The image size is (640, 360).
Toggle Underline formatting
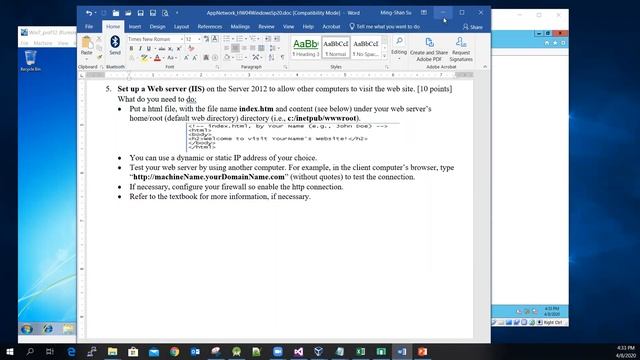point(149,49)
